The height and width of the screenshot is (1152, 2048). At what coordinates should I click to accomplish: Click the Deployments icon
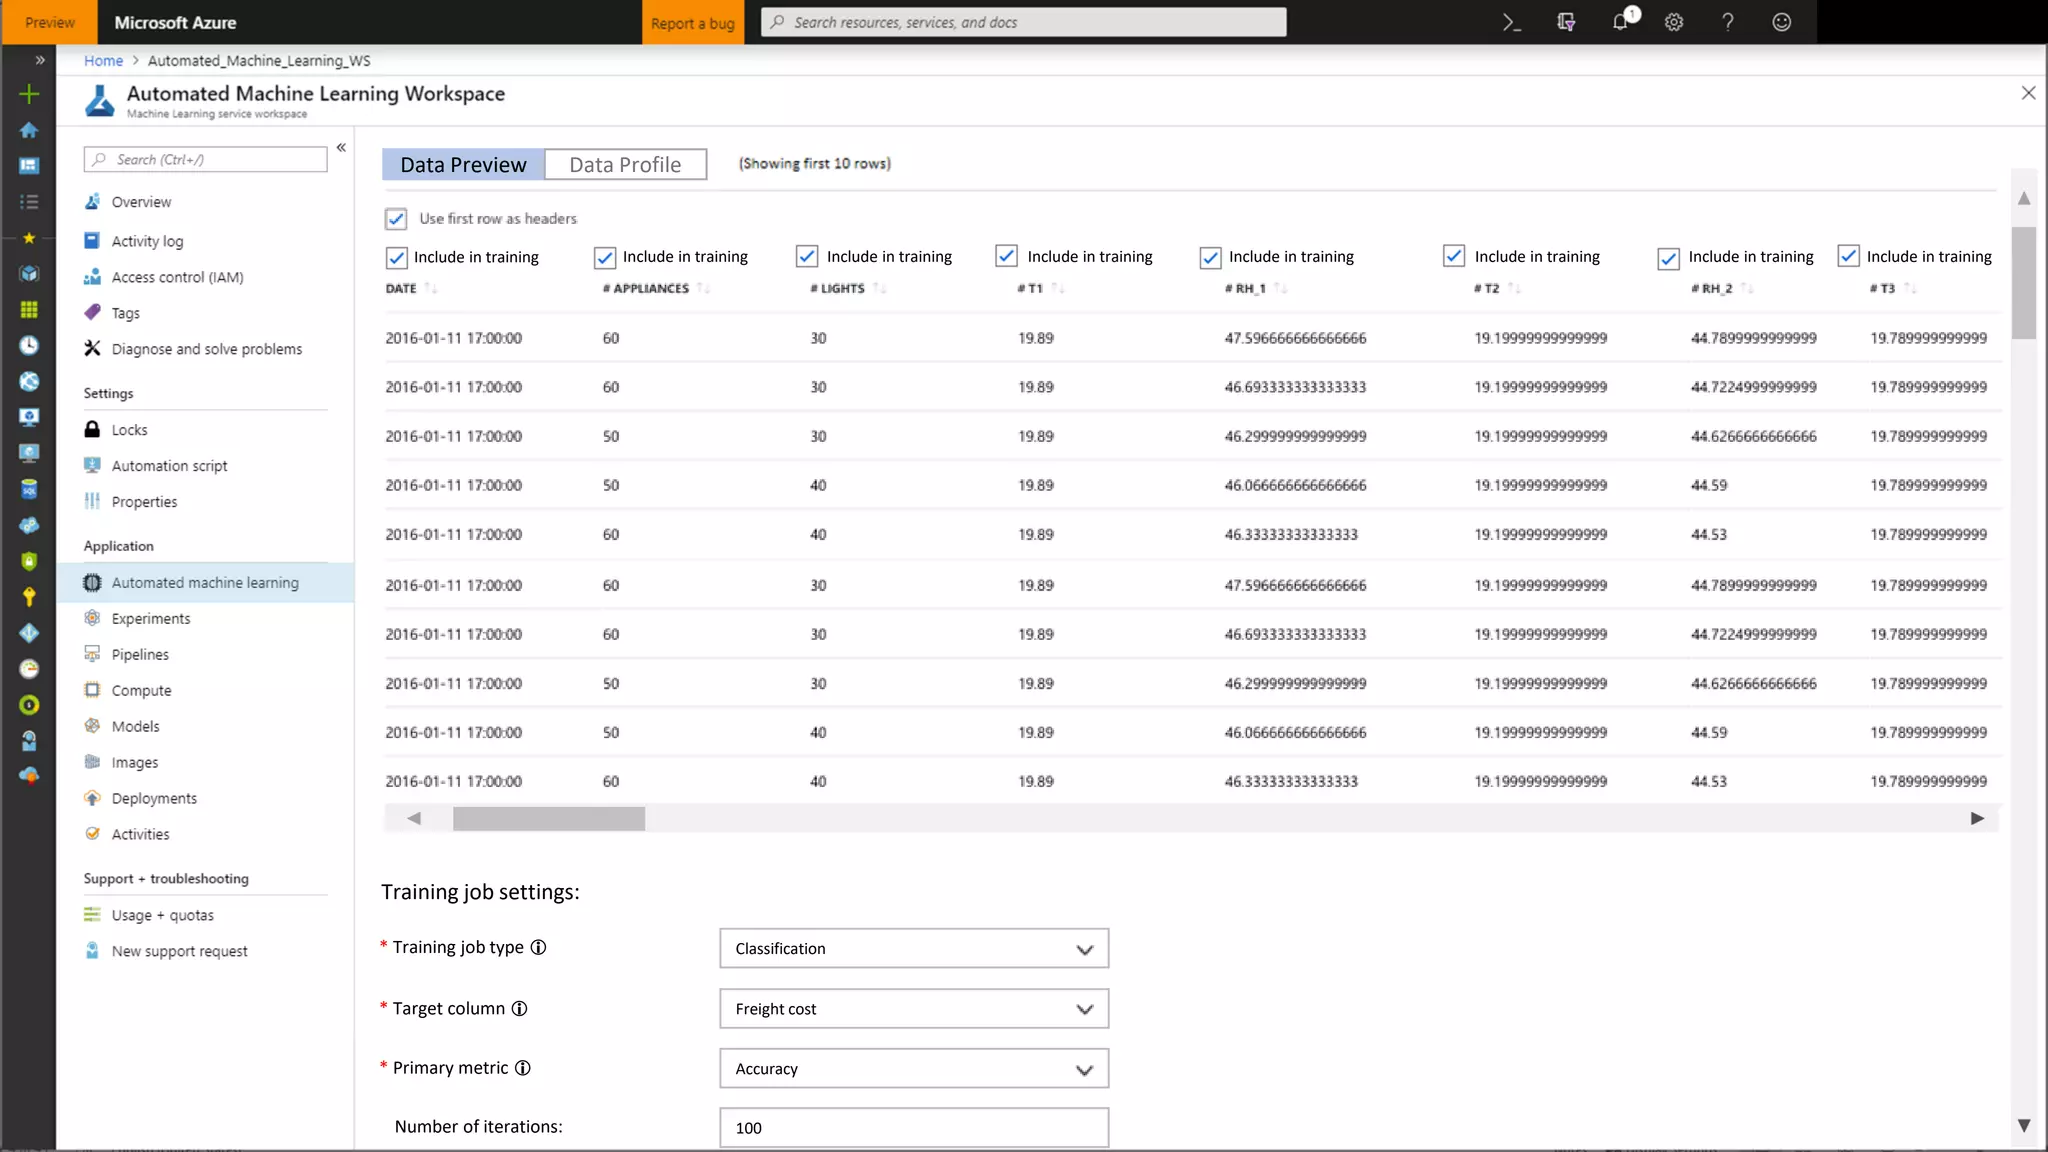click(92, 798)
